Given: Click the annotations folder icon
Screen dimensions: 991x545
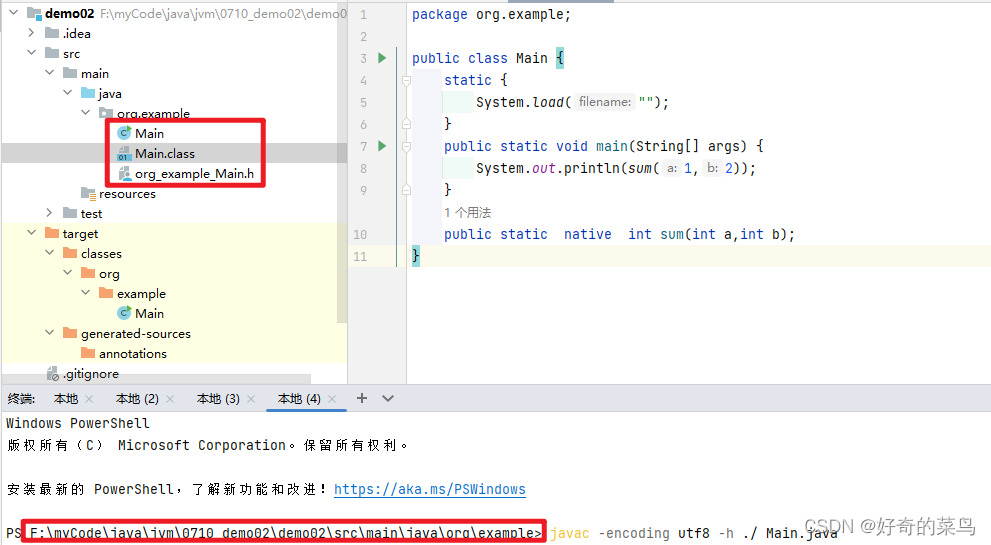Looking at the screenshot, I should [88, 353].
